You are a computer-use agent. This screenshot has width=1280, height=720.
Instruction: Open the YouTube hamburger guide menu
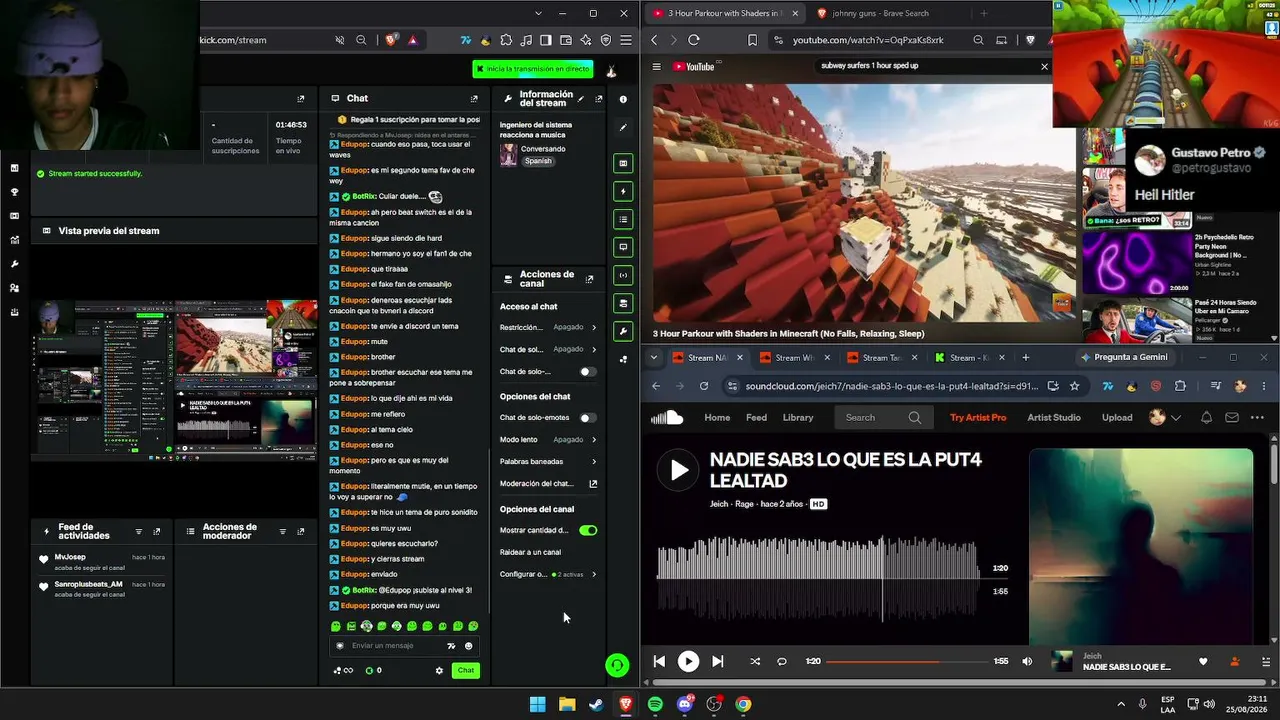coord(657,67)
